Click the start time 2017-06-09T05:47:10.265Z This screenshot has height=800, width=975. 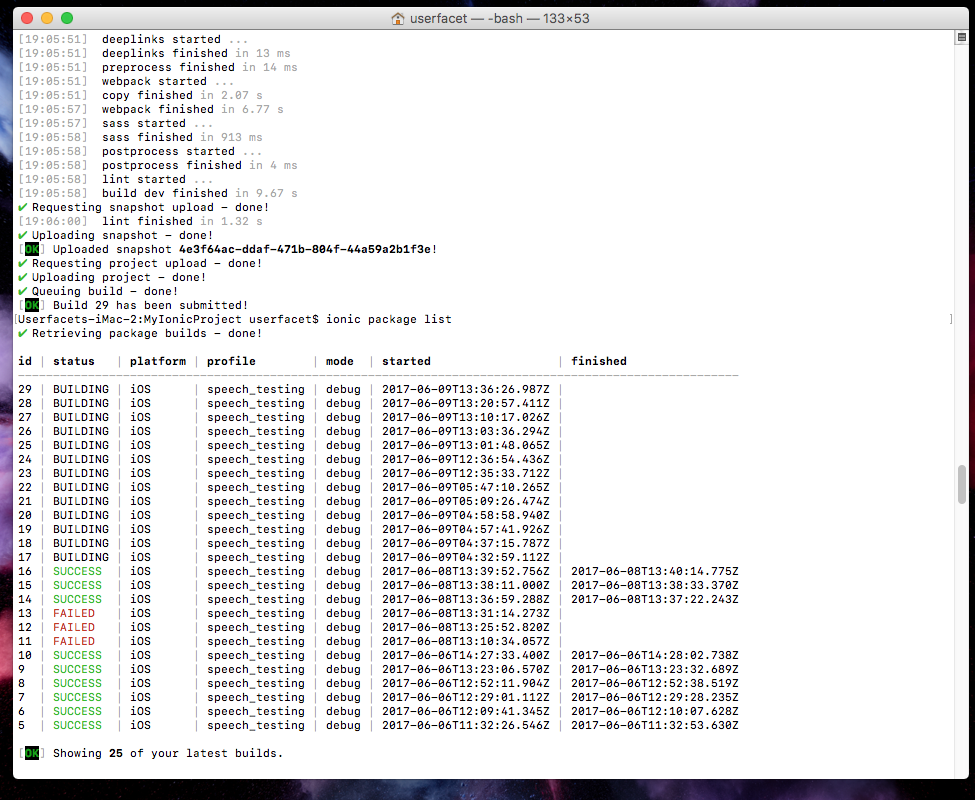coord(466,487)
